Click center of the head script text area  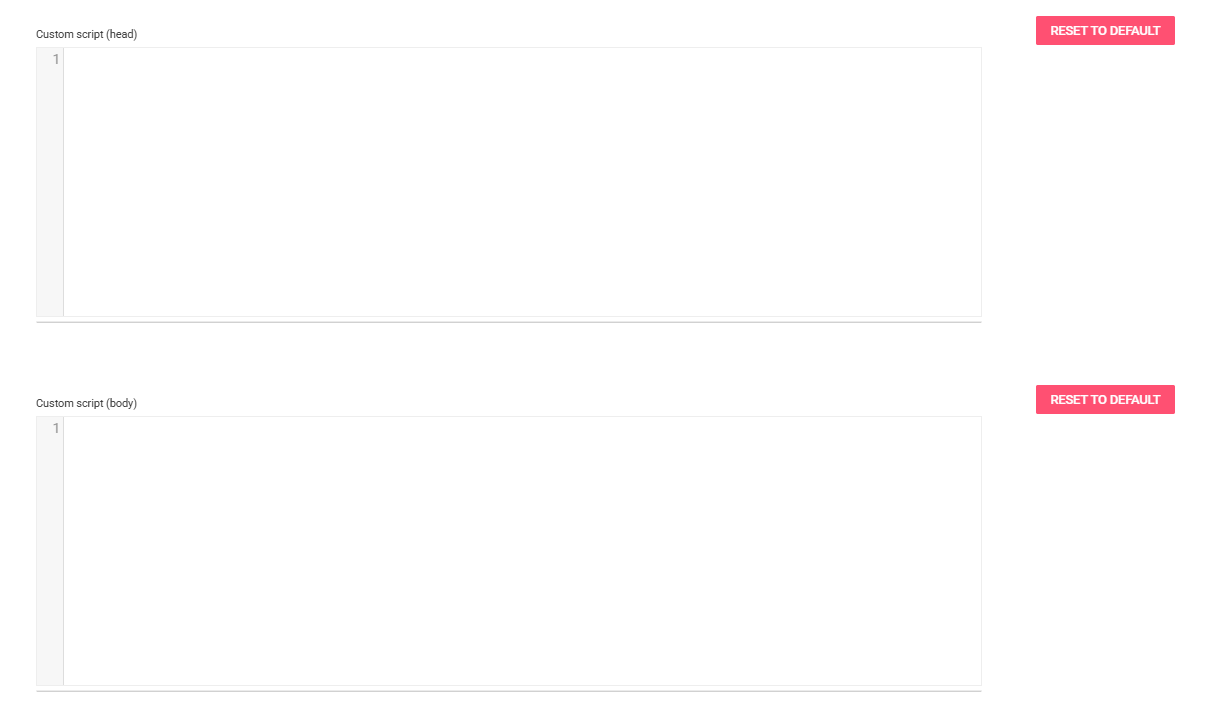pos(522,182)
